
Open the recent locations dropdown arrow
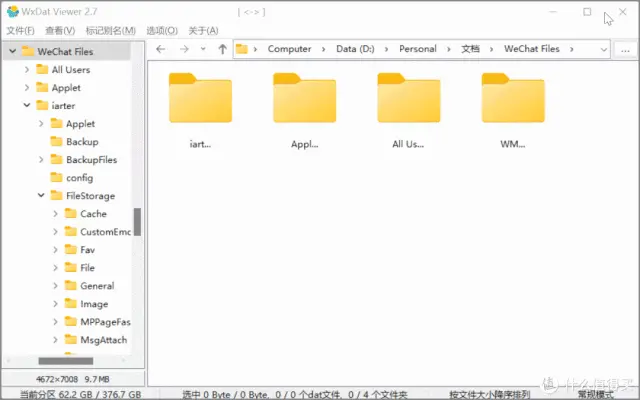pos(204,49)
